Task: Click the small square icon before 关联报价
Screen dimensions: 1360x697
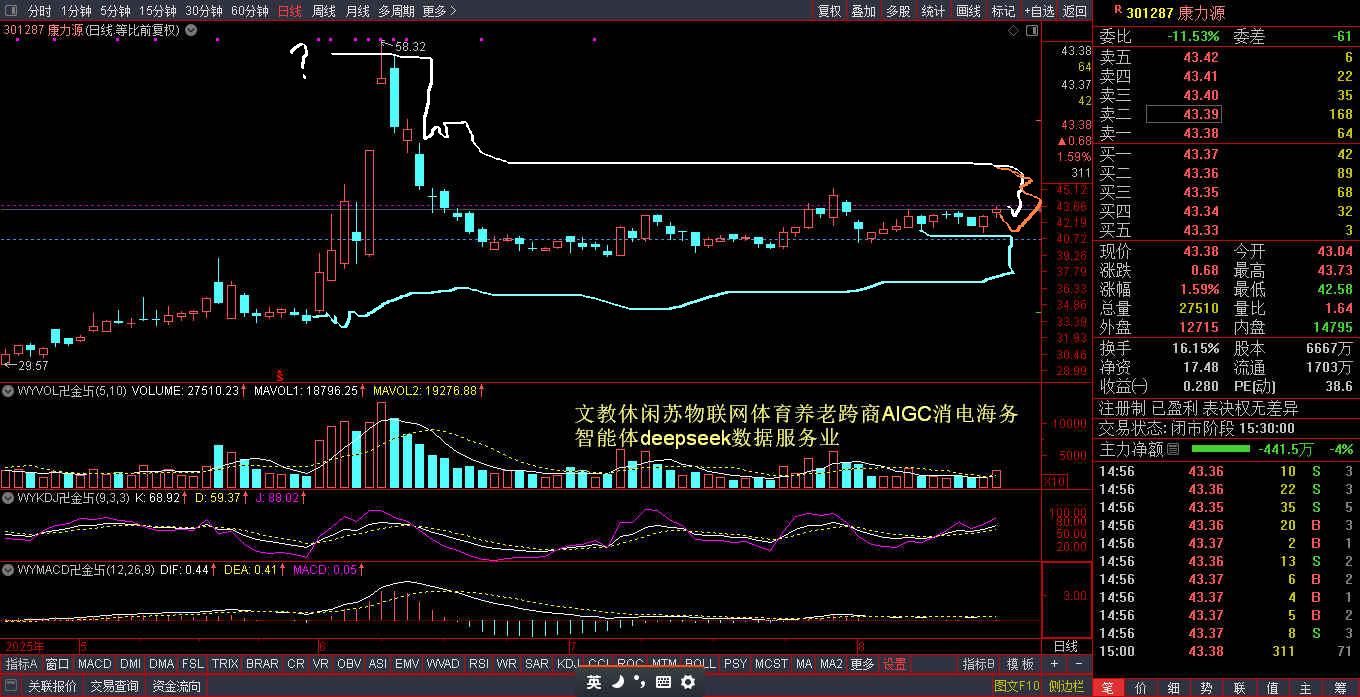Action: coord(11,686)
